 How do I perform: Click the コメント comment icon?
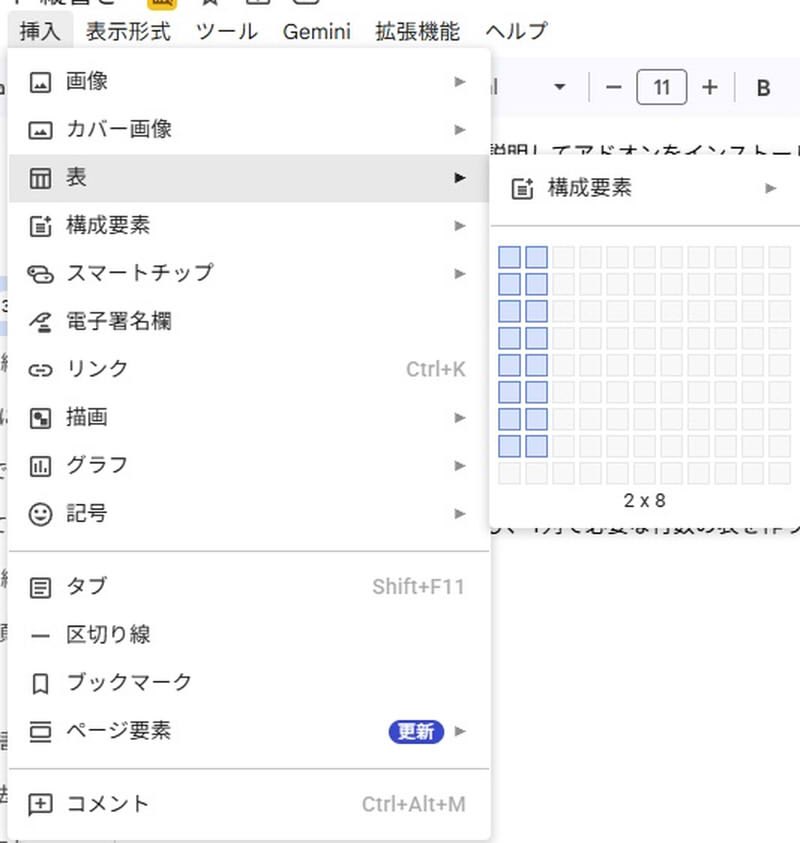tap(40, 805)
